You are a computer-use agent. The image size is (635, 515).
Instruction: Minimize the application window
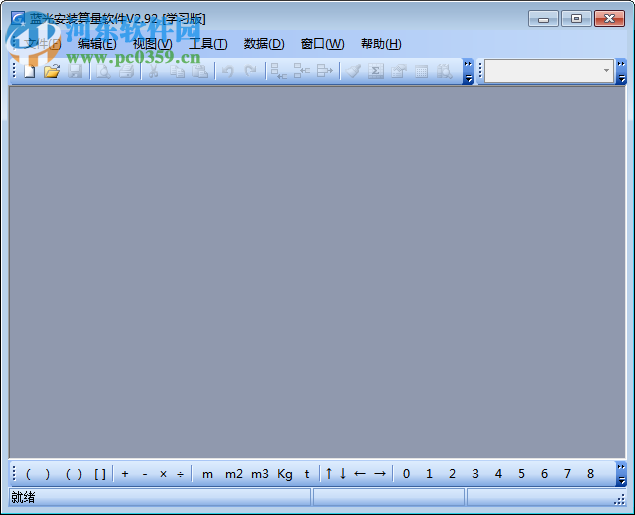point(543,19)
